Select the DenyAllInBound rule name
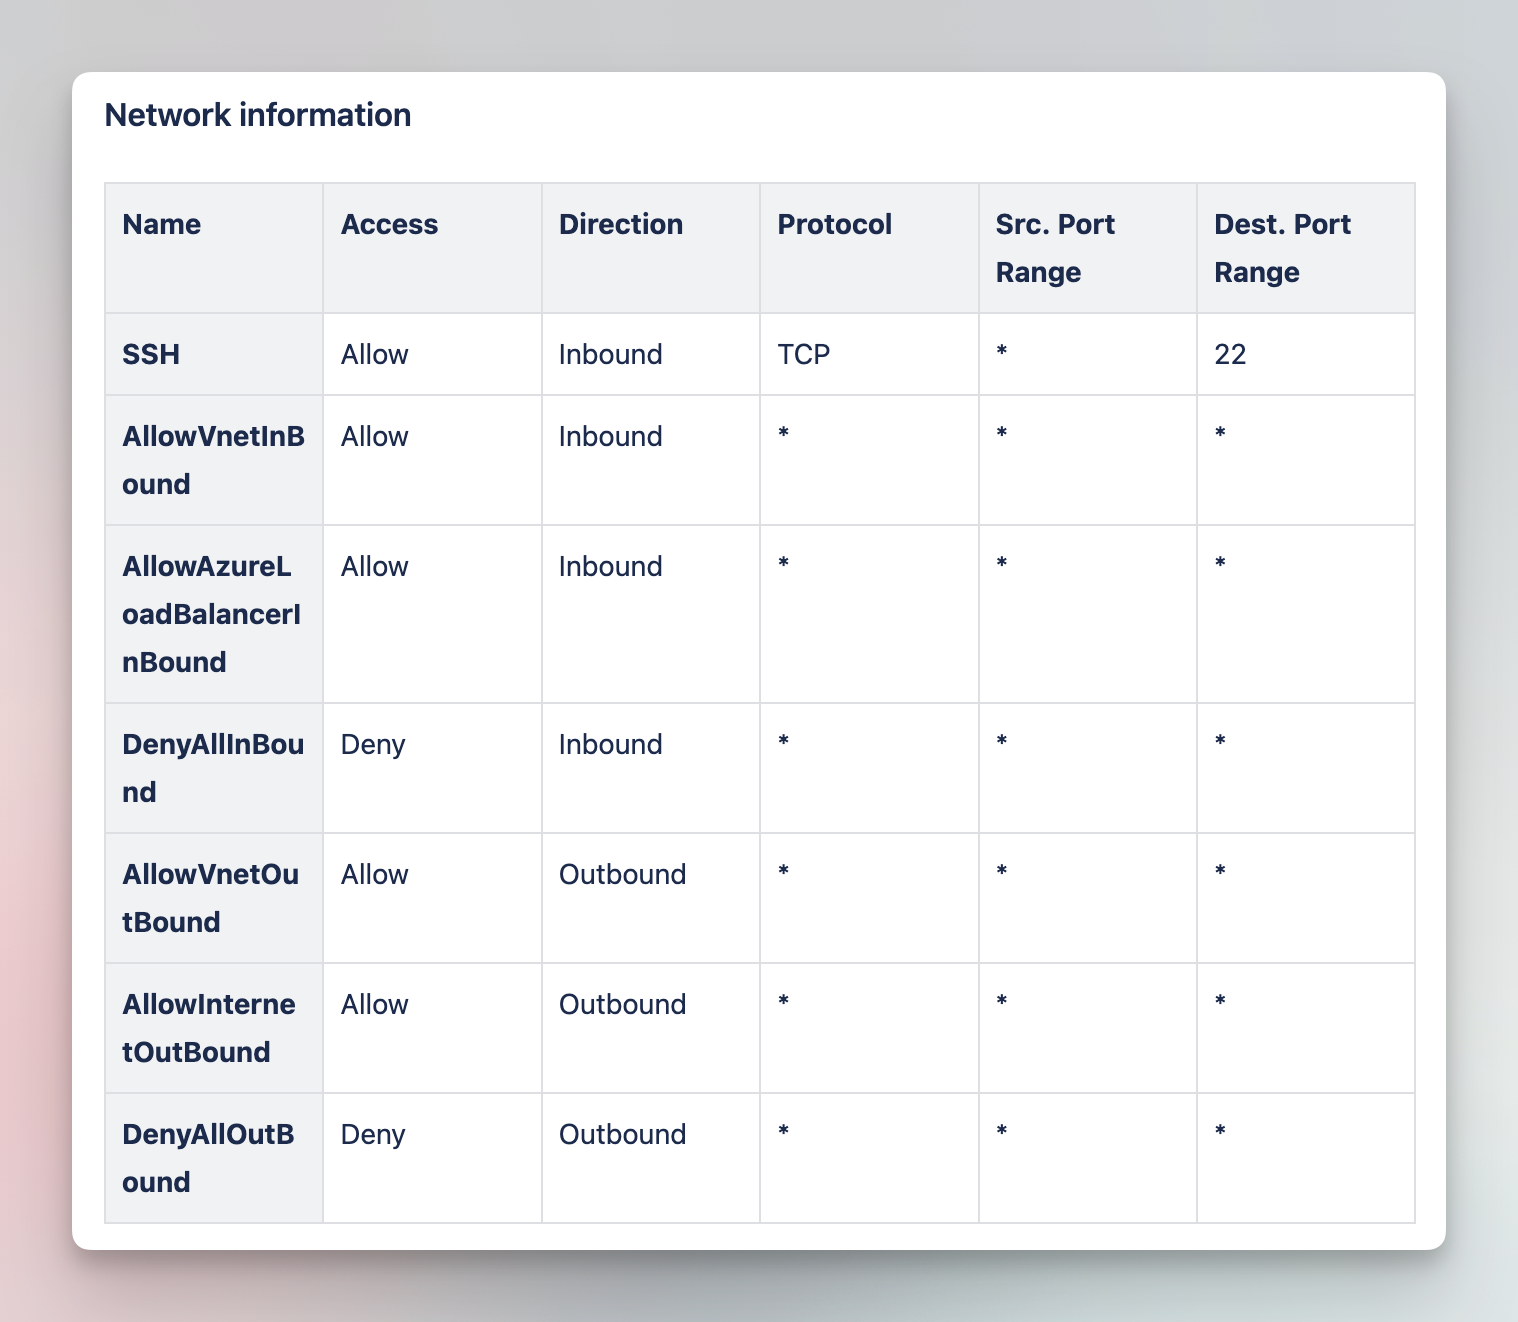The image size is (1518, 1322). click(212, 768)
